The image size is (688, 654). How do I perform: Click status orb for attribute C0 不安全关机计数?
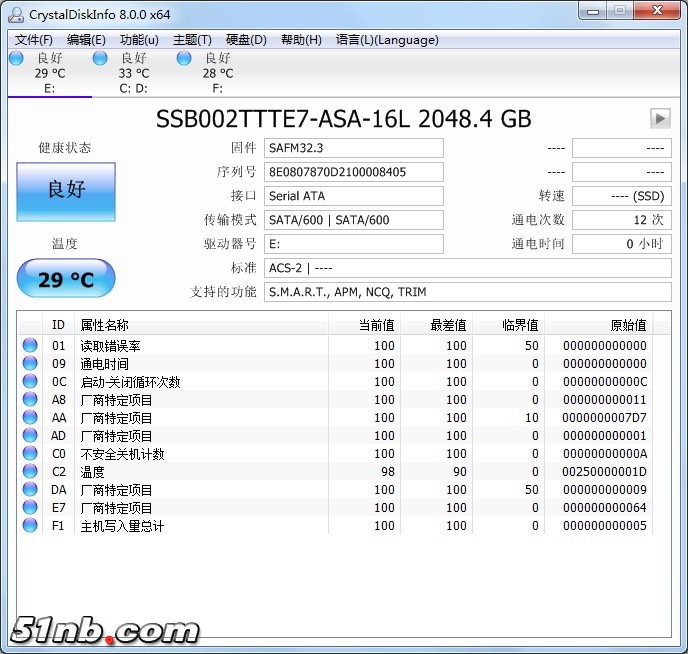coord(30,454)
